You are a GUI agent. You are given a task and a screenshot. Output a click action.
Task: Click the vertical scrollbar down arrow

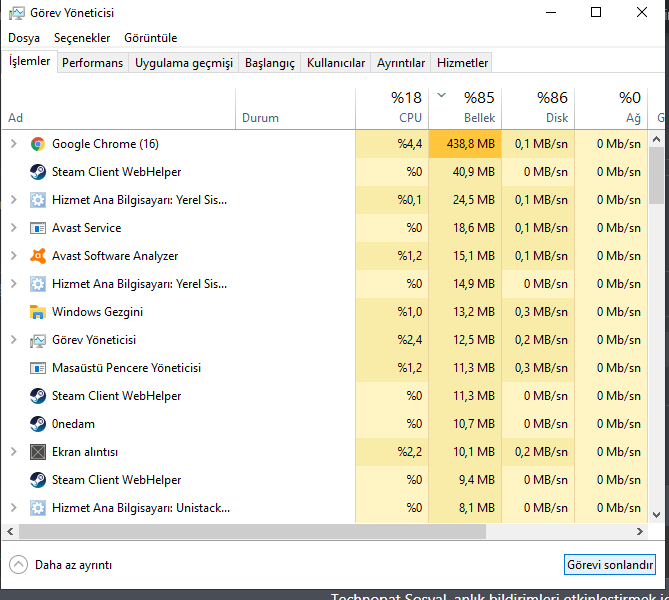657,515
